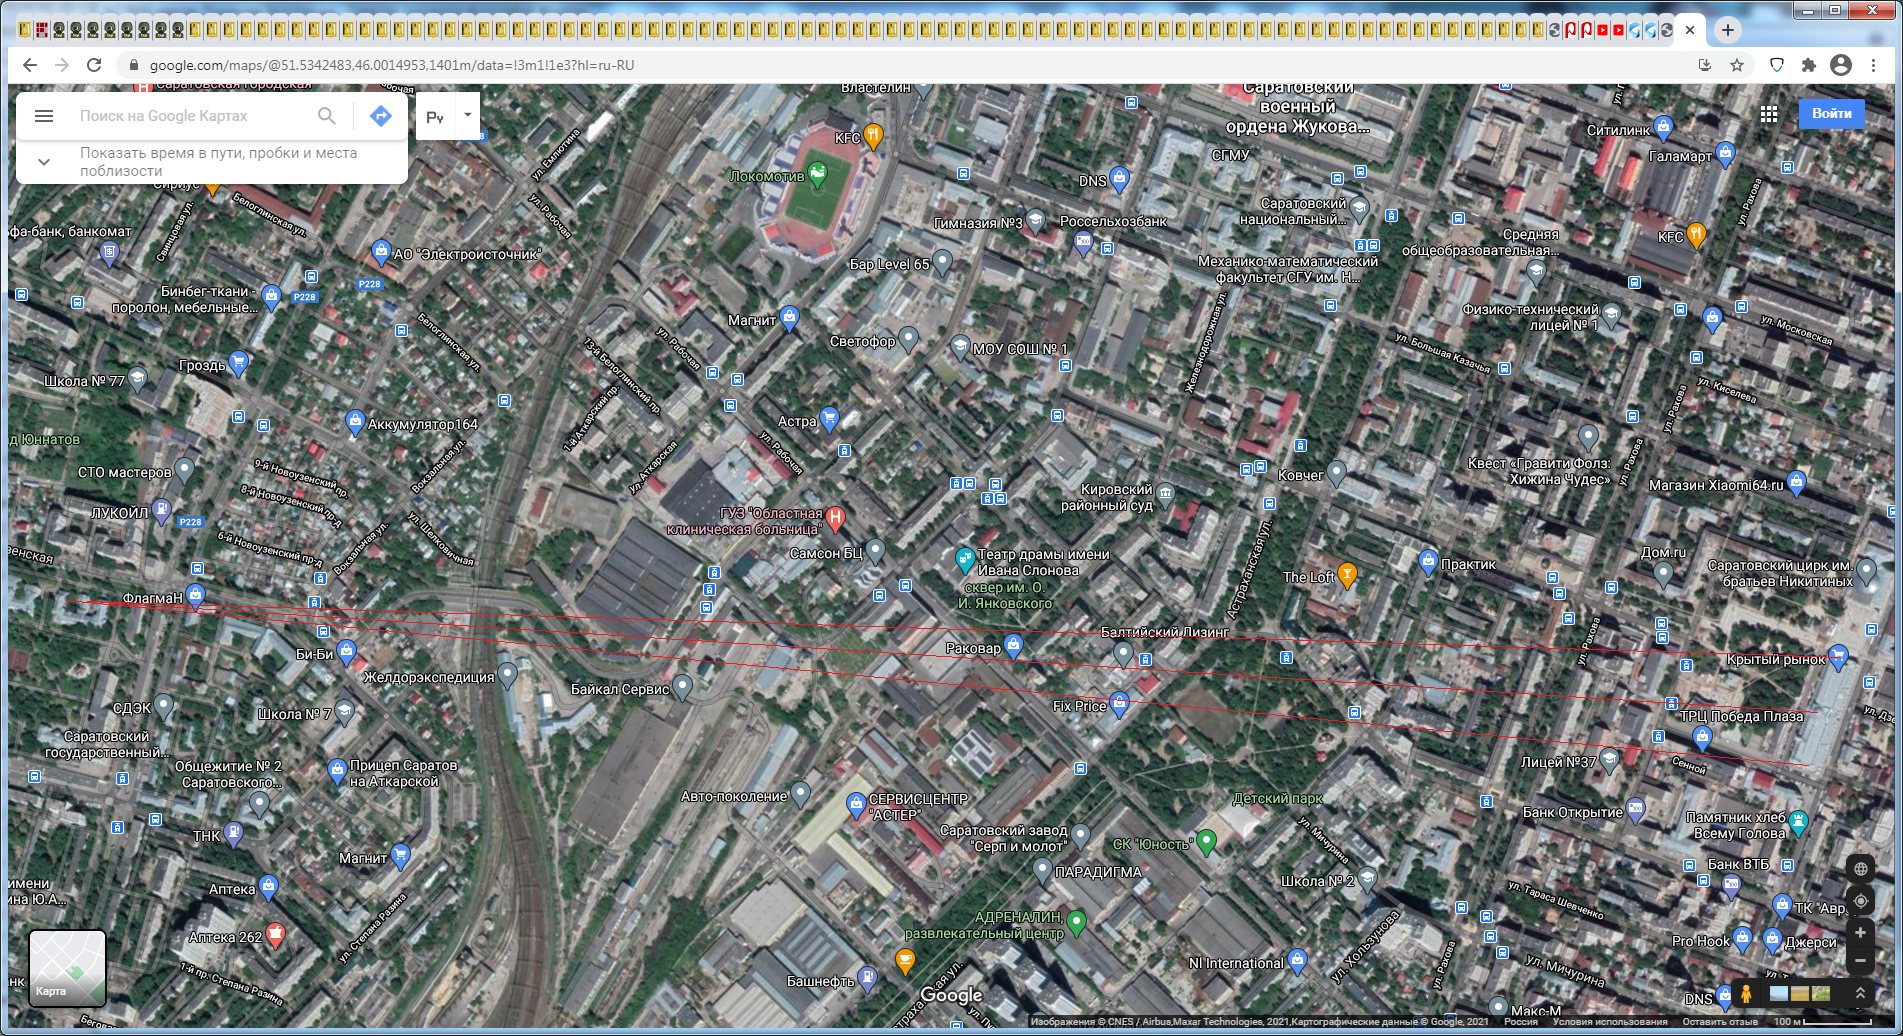Select the Крытый рынок pin
This screenshot has height=1036, width=1903.
click(1838, 657)
